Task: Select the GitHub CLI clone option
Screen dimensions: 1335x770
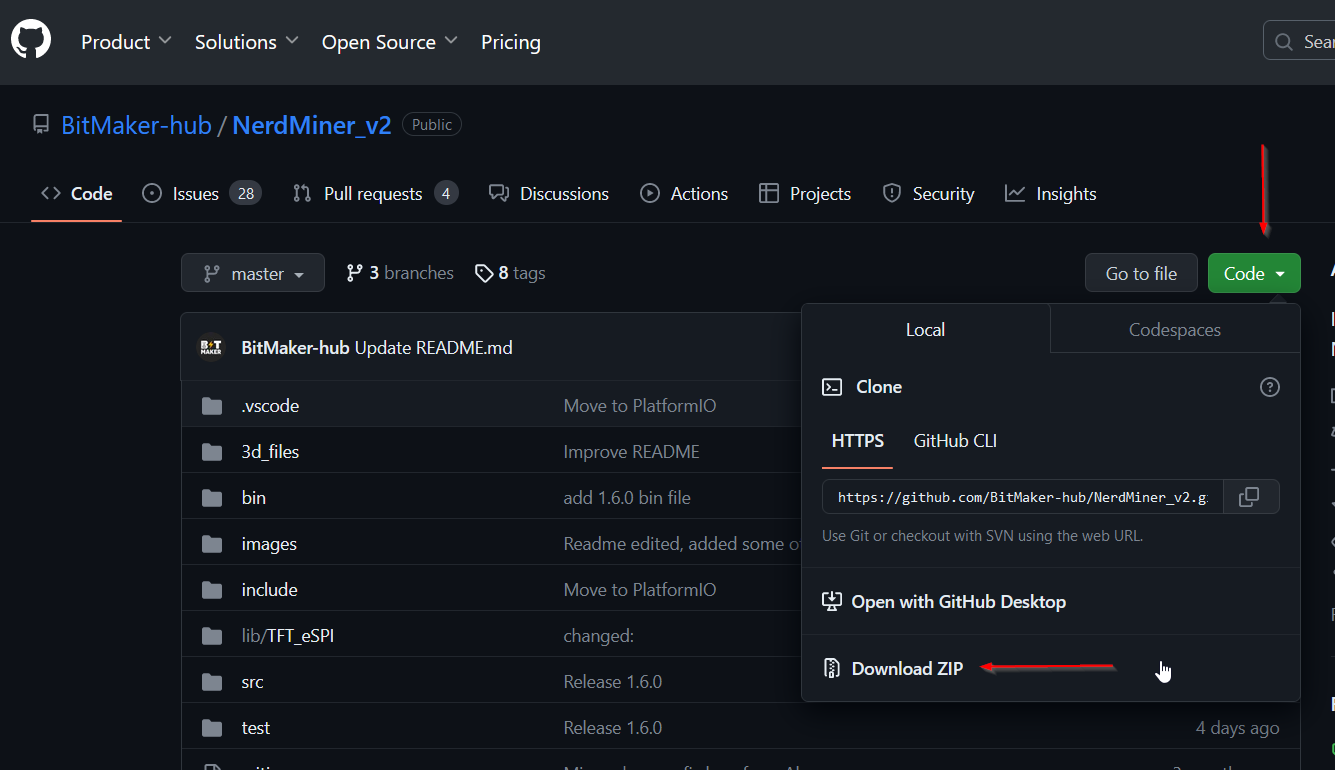Action: coord(955,441)
